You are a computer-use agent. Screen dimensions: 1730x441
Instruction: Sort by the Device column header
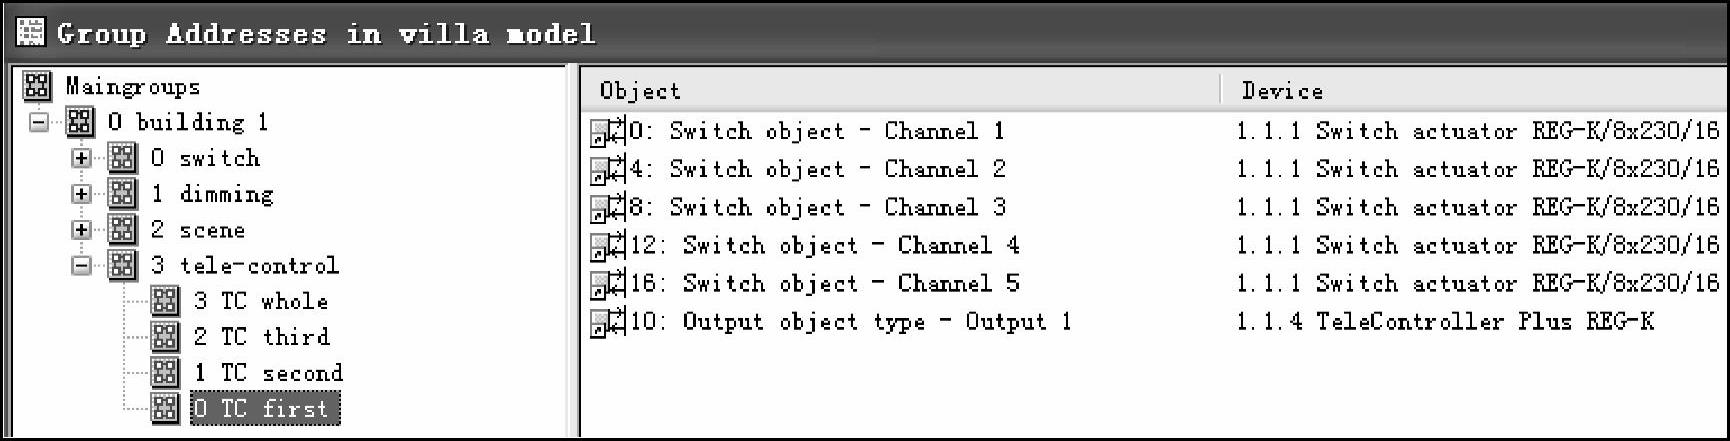point(1470,91)
